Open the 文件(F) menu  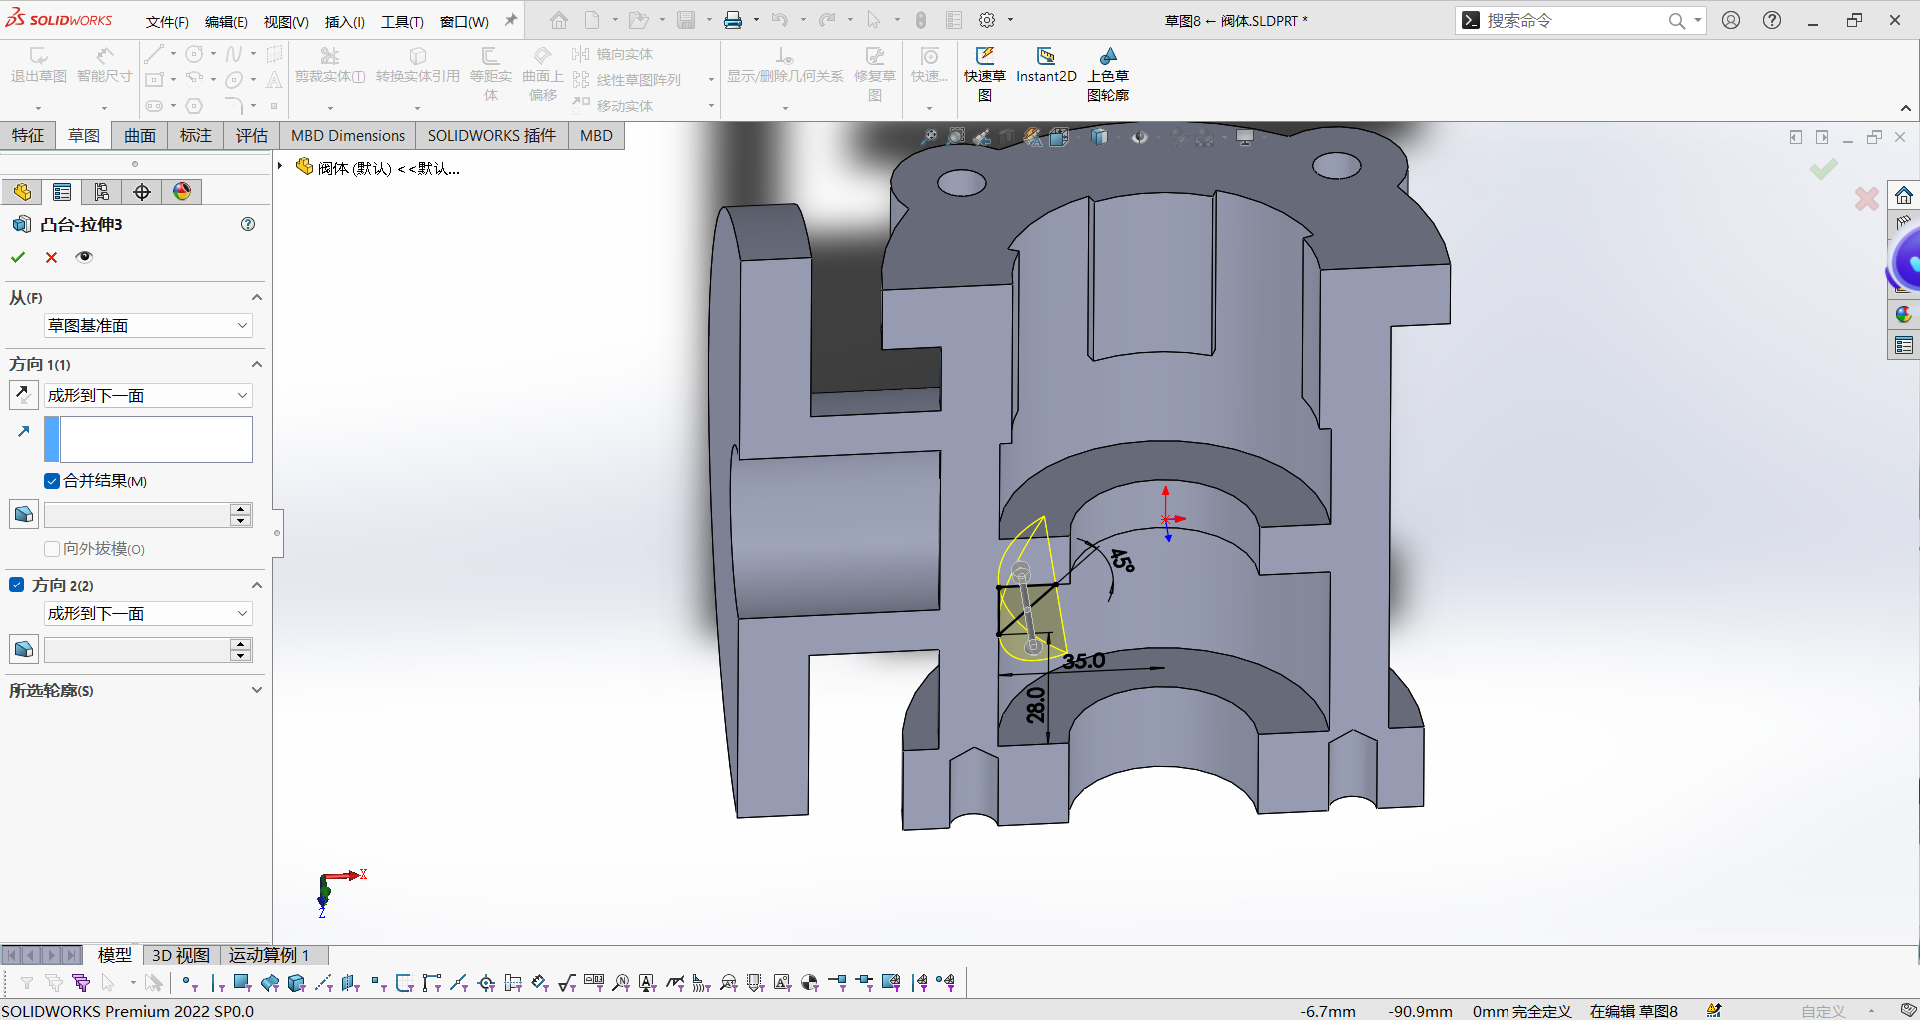tap(167, 21)
